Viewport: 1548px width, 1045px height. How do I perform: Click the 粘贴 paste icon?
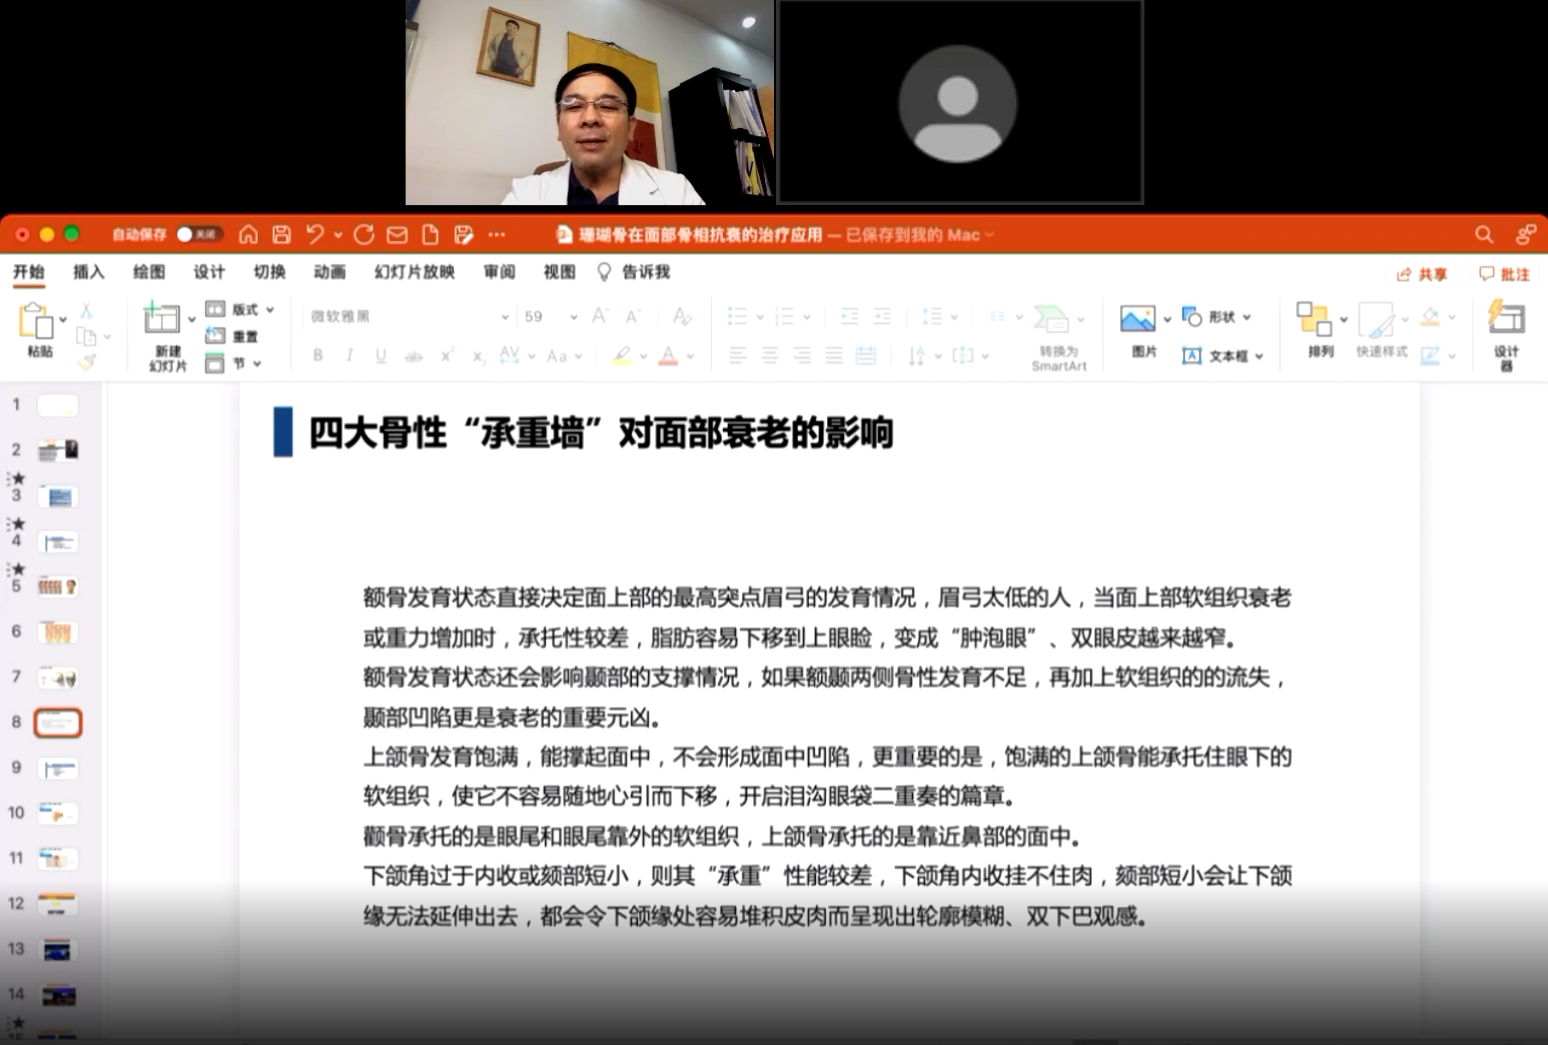click(37, 323)
